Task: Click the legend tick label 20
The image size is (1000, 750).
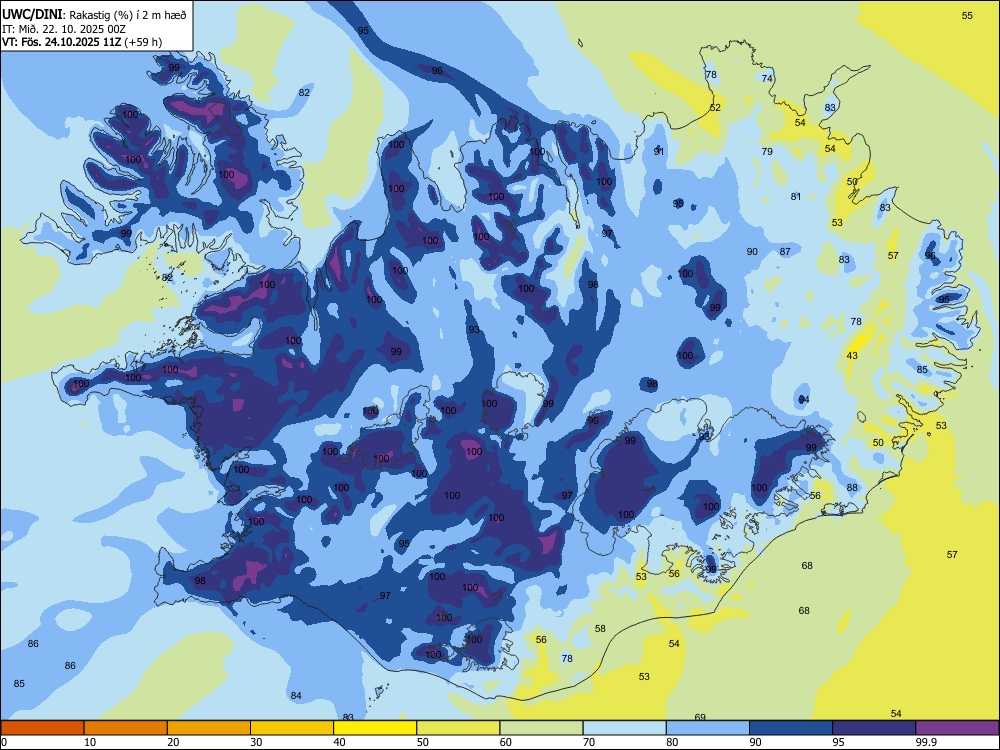Action: [x=173, y=742]
